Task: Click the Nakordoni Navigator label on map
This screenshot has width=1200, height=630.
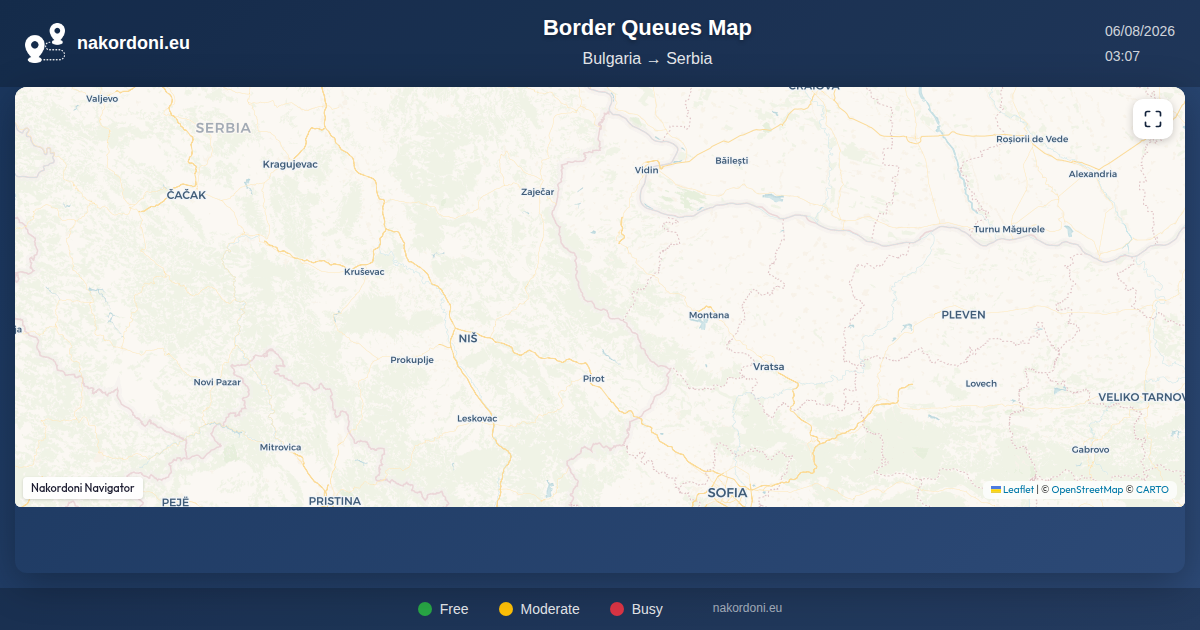Action: [x=83, y=488]
